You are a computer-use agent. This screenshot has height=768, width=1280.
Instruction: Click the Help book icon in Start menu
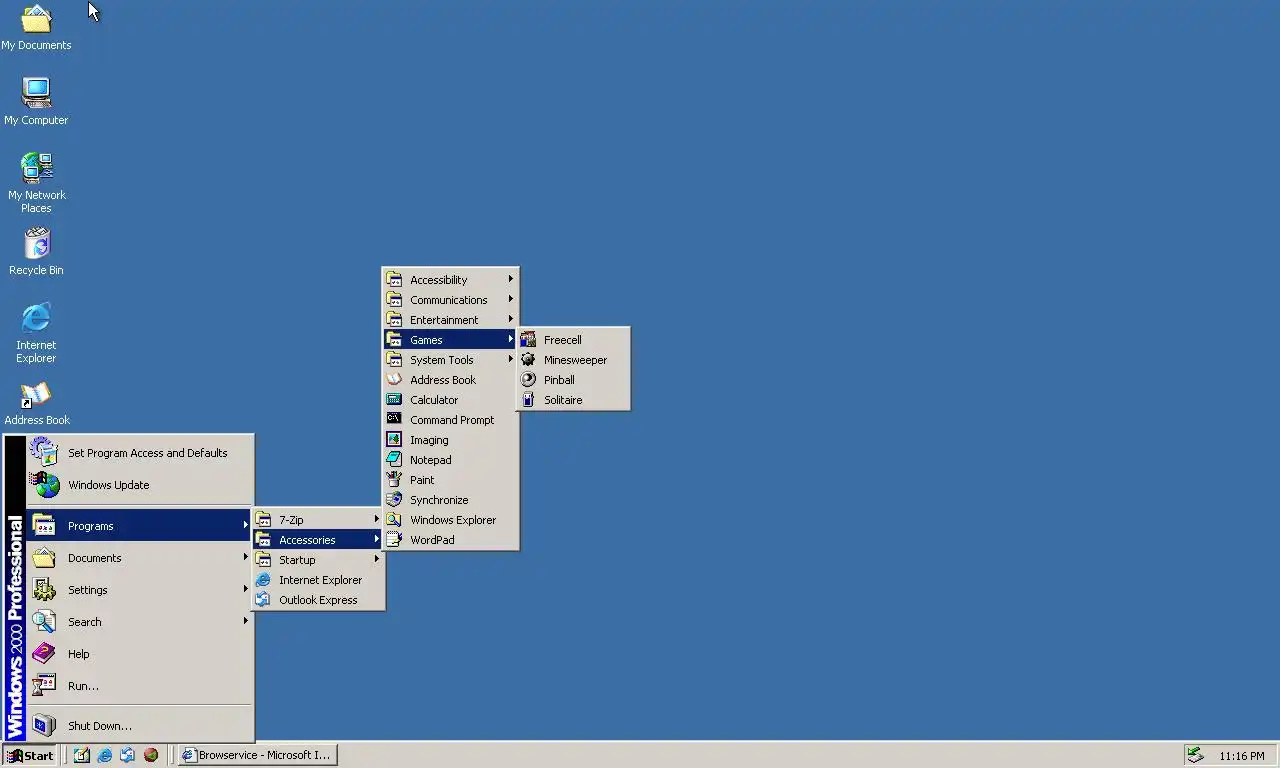click(x=44, y=654)
